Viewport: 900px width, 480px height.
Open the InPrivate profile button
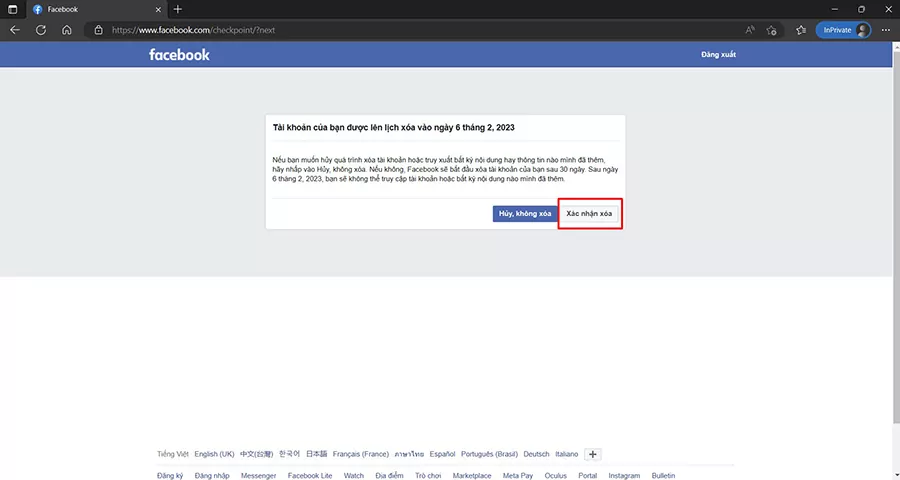click(x=843, y=30)
